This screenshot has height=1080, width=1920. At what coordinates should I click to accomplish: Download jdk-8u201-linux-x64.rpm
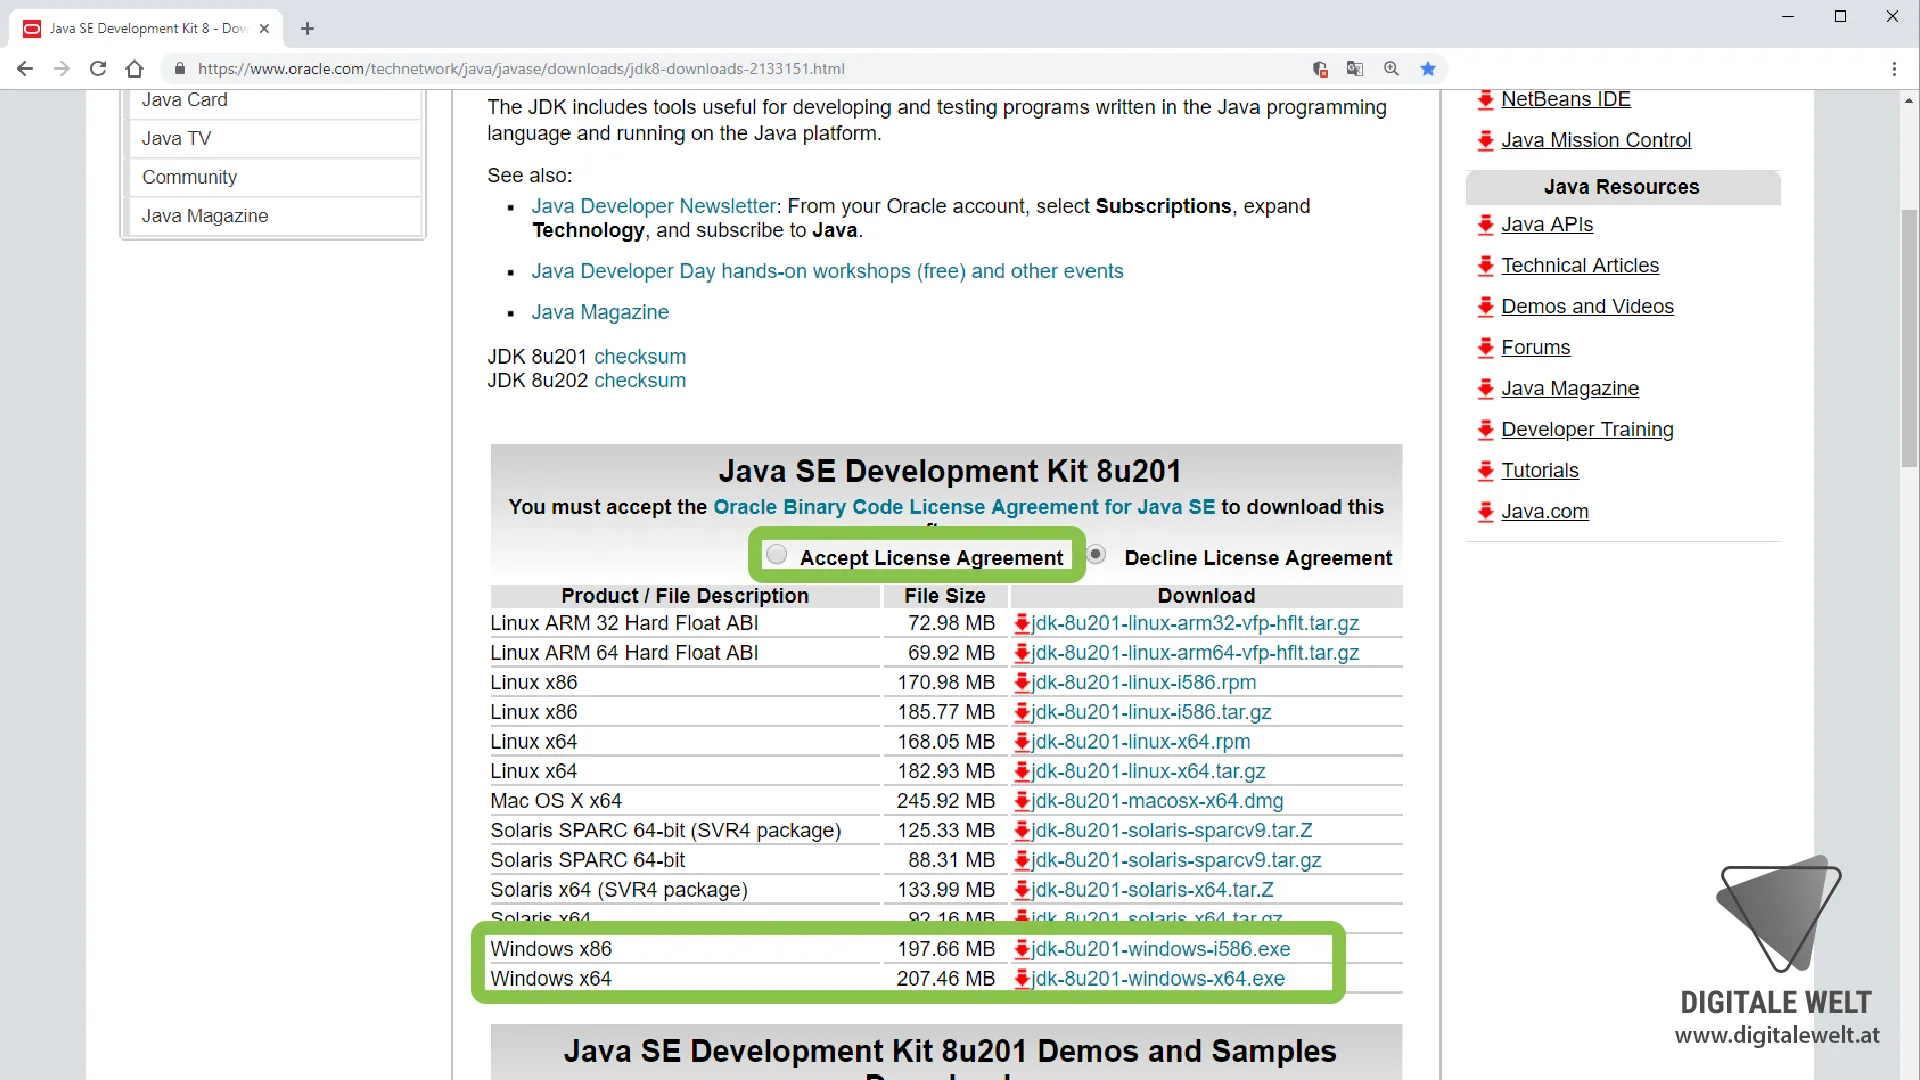[1141, 742]
